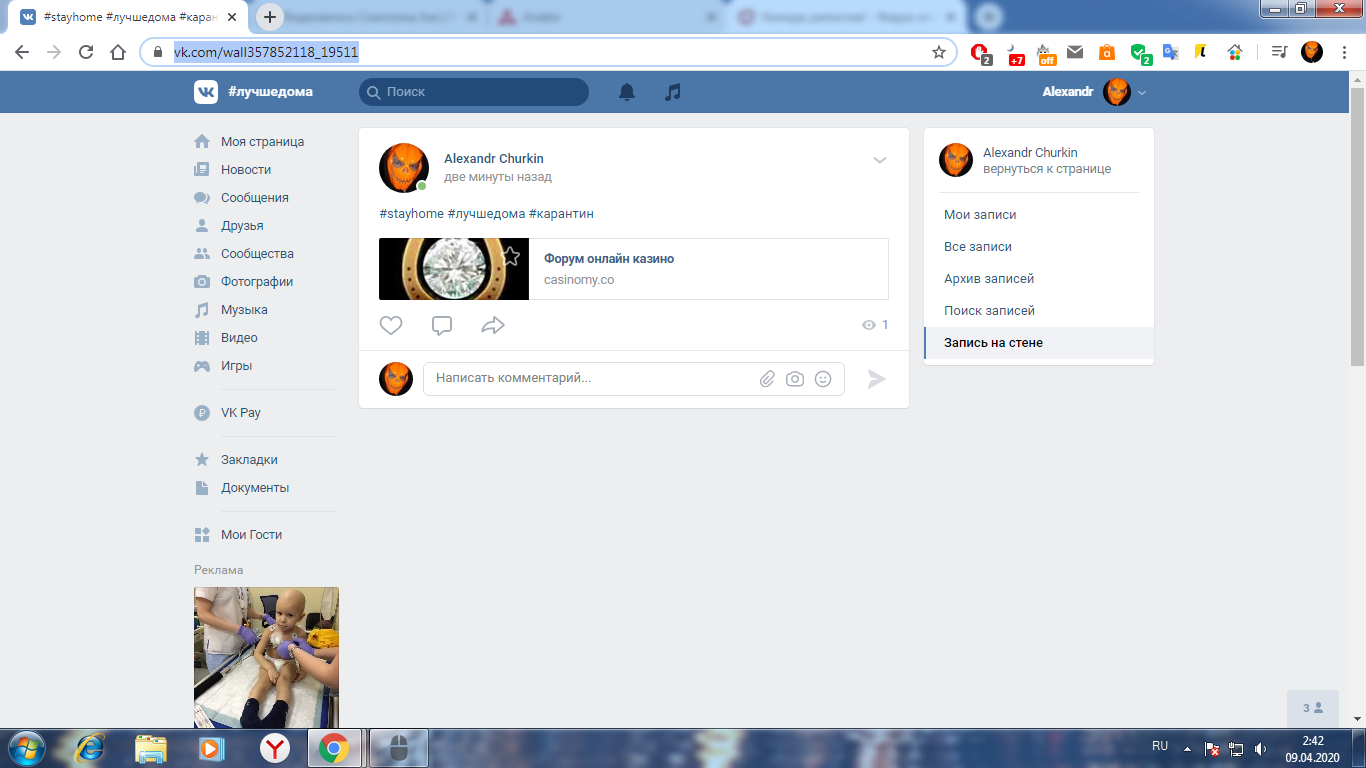Add a photo using the camera icon
The height and width of the screenshot is (768, 1366).
[x=795, y=379]
